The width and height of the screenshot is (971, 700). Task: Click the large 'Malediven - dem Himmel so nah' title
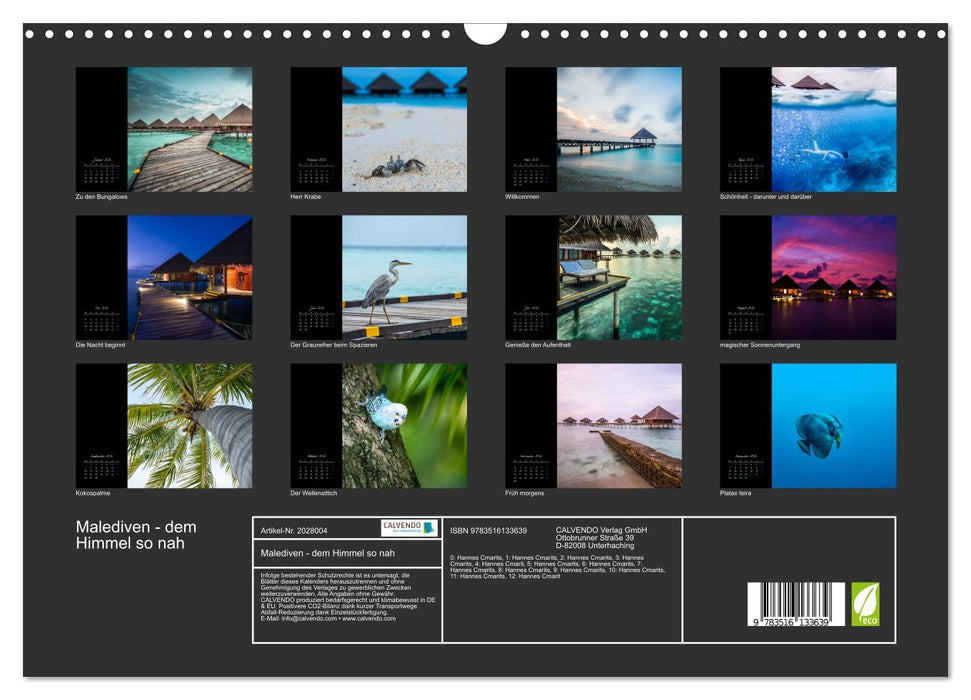pos(136,535)
